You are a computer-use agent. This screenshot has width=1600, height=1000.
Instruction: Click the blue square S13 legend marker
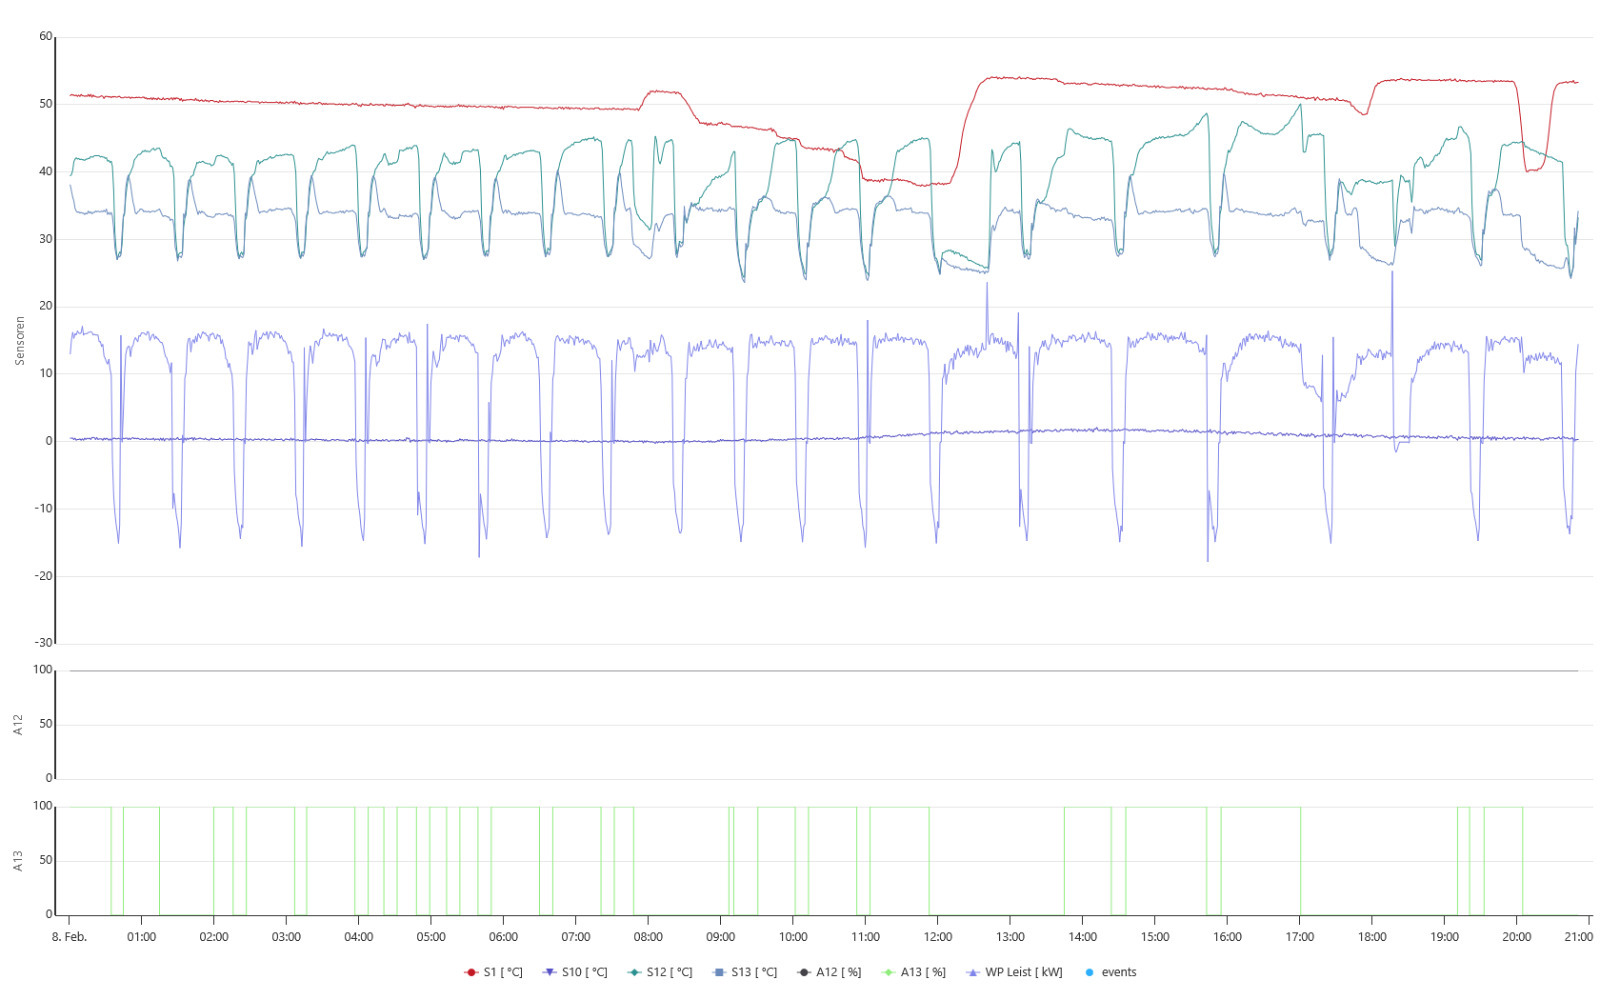[718, 972]
